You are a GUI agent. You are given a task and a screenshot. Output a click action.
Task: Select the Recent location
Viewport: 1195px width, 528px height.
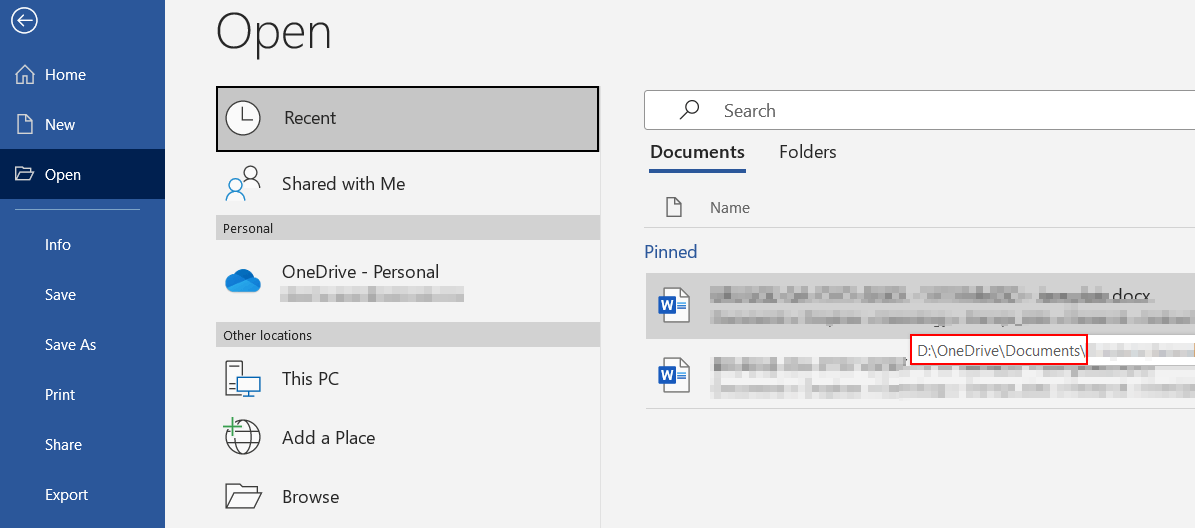tap(408, 119)
